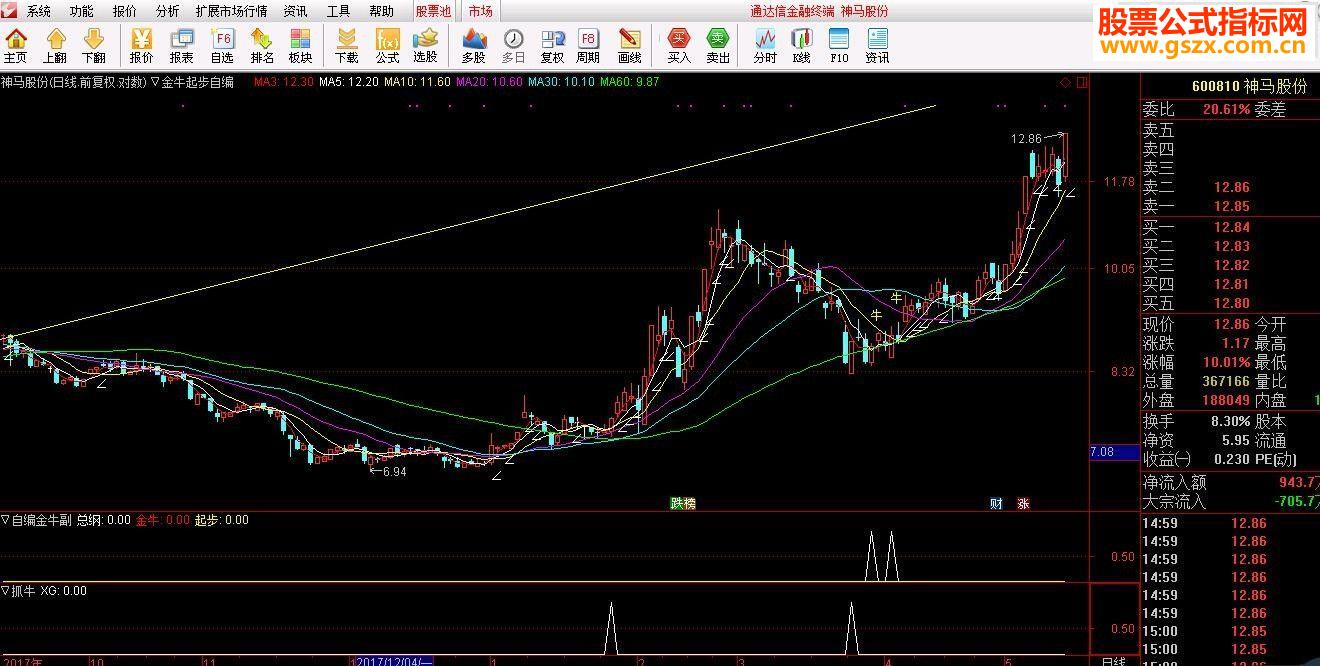Open the 周期 period F8 icon
The width and height of the screenshot is (1320, 666).
[x=588, y=46]
